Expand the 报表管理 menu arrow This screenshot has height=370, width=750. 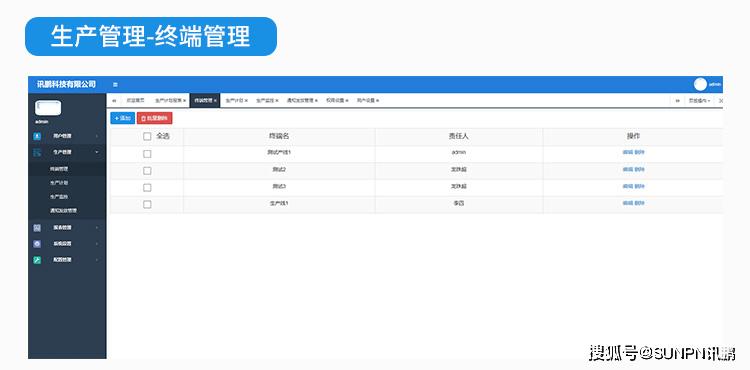(x=97, y=228)
